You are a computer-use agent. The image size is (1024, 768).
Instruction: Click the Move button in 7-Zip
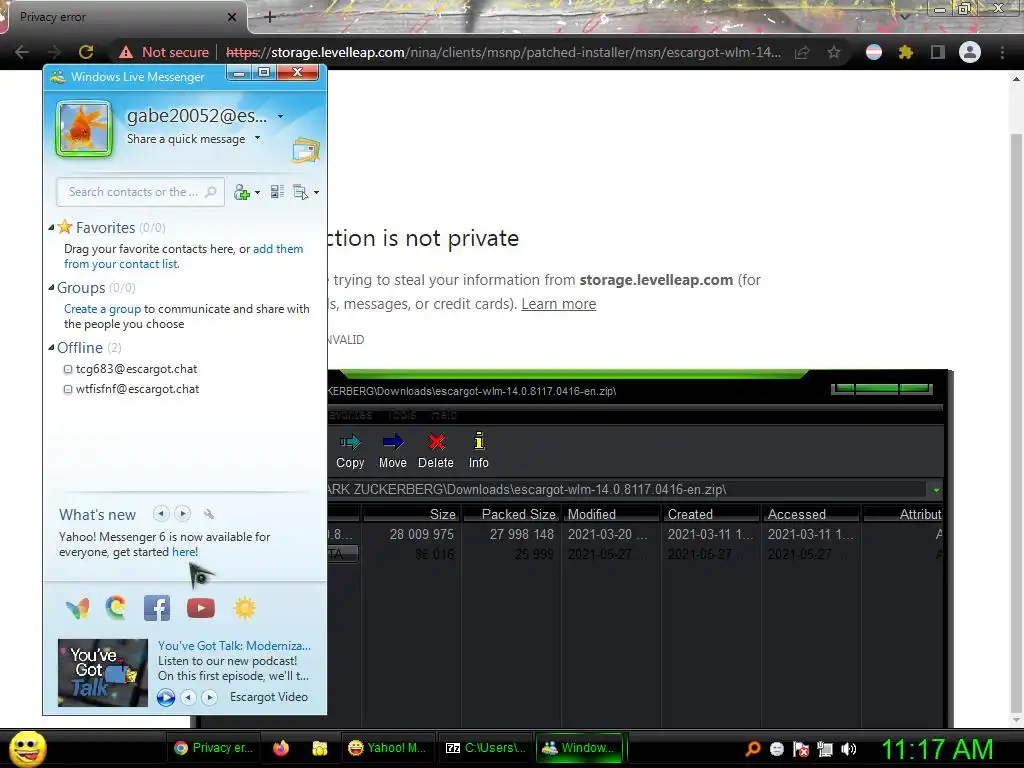point(392,451)
